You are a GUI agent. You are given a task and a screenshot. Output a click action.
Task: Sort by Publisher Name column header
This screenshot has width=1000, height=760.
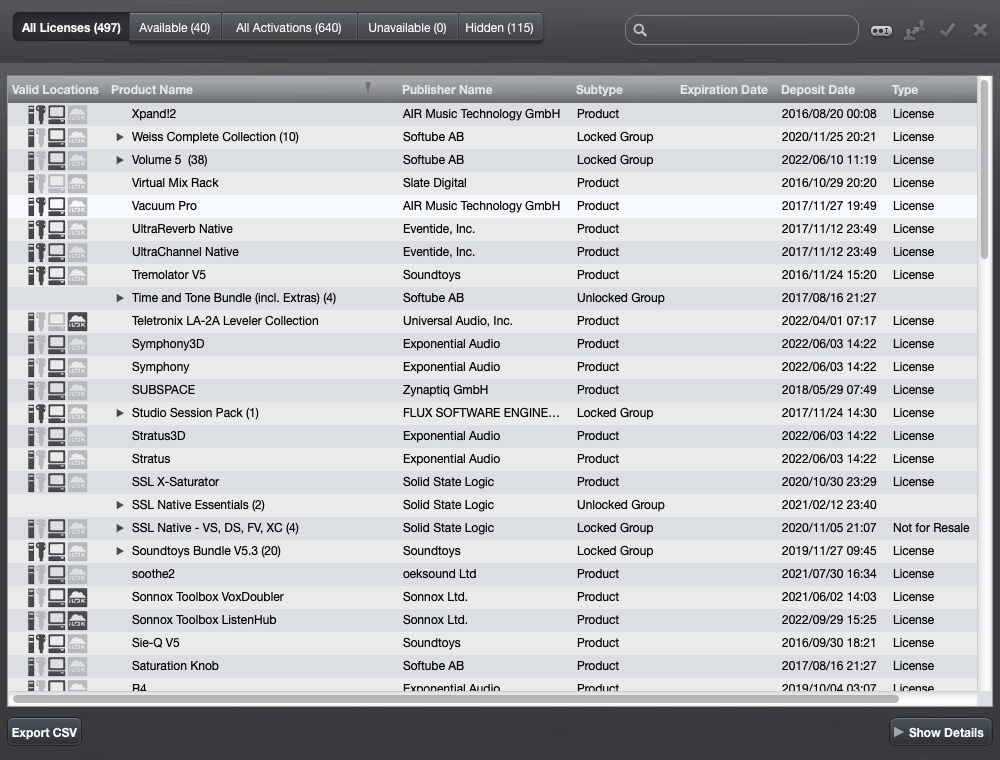tap(447, 90)
